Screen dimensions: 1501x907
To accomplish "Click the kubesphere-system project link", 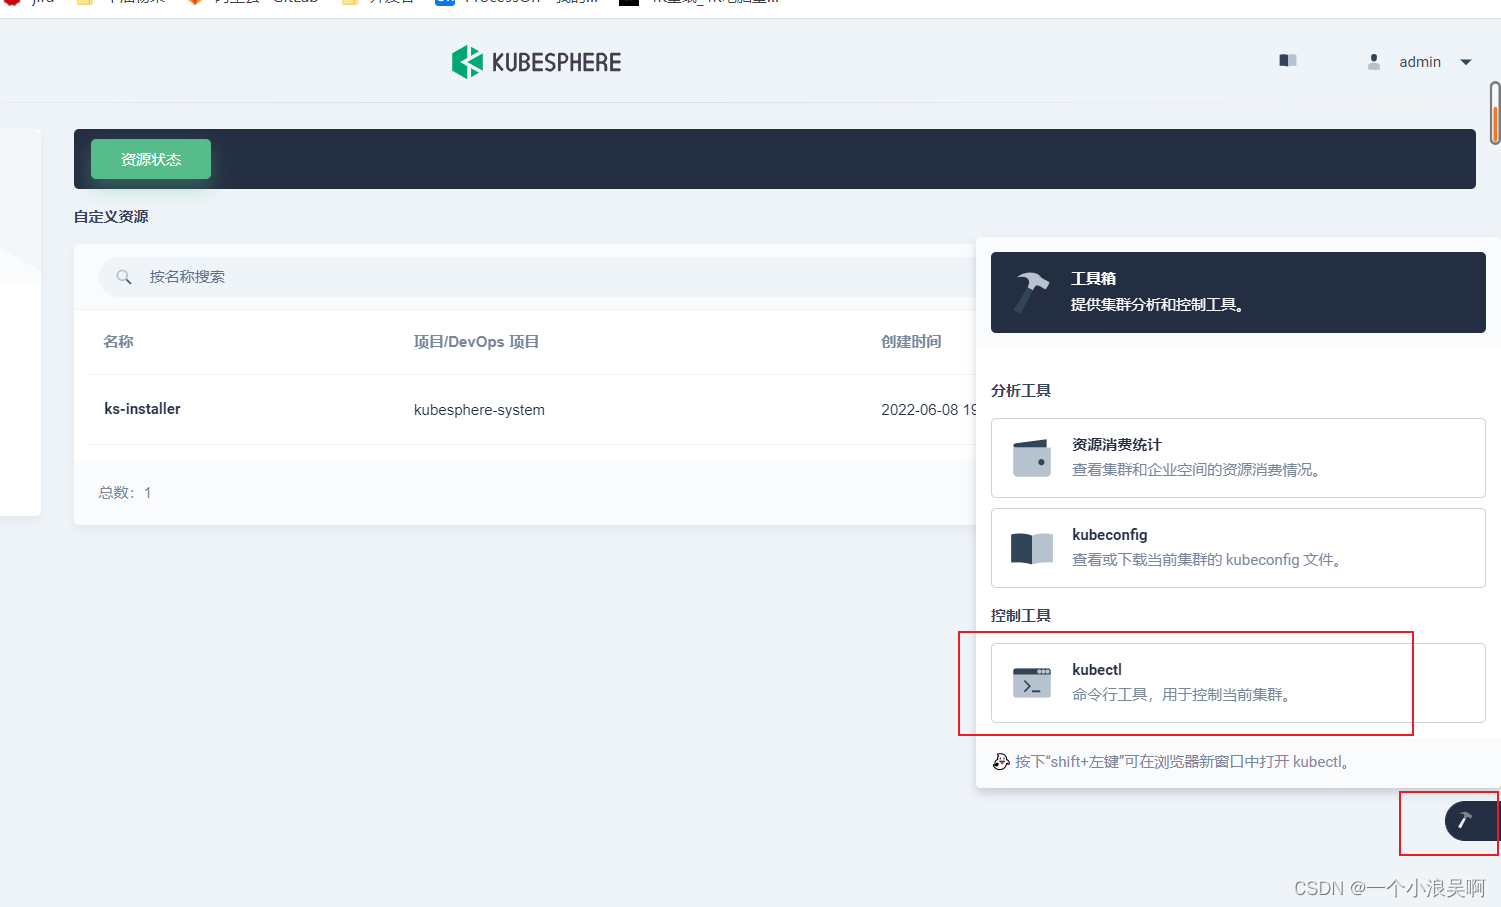I will 479,409.
